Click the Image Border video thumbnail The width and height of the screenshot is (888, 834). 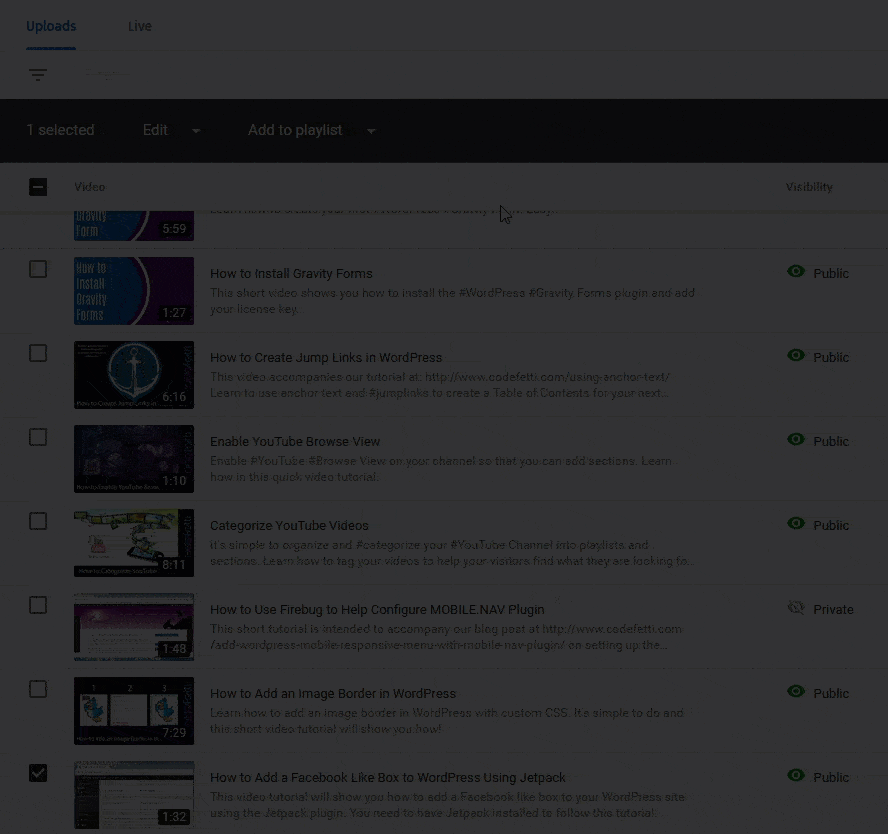[x=134, y=711]
